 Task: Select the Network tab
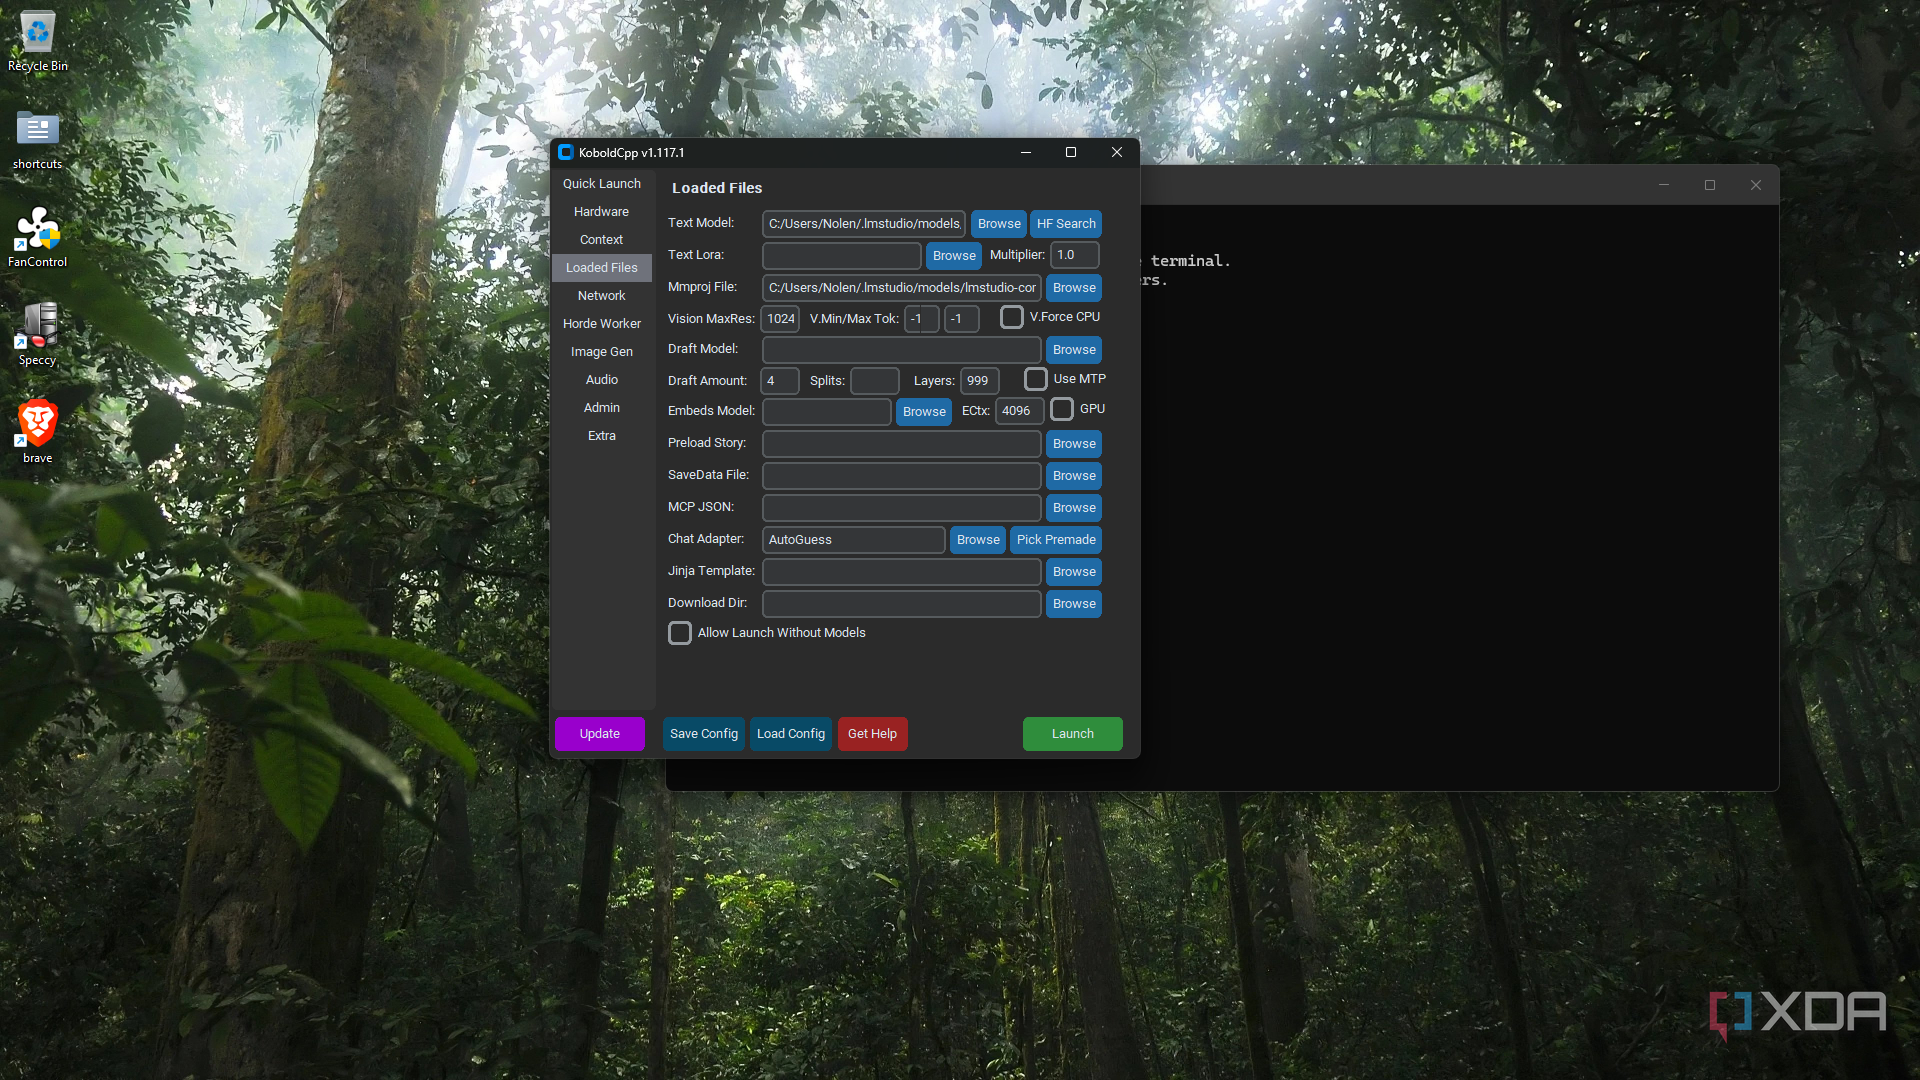(x=602, y=296)
